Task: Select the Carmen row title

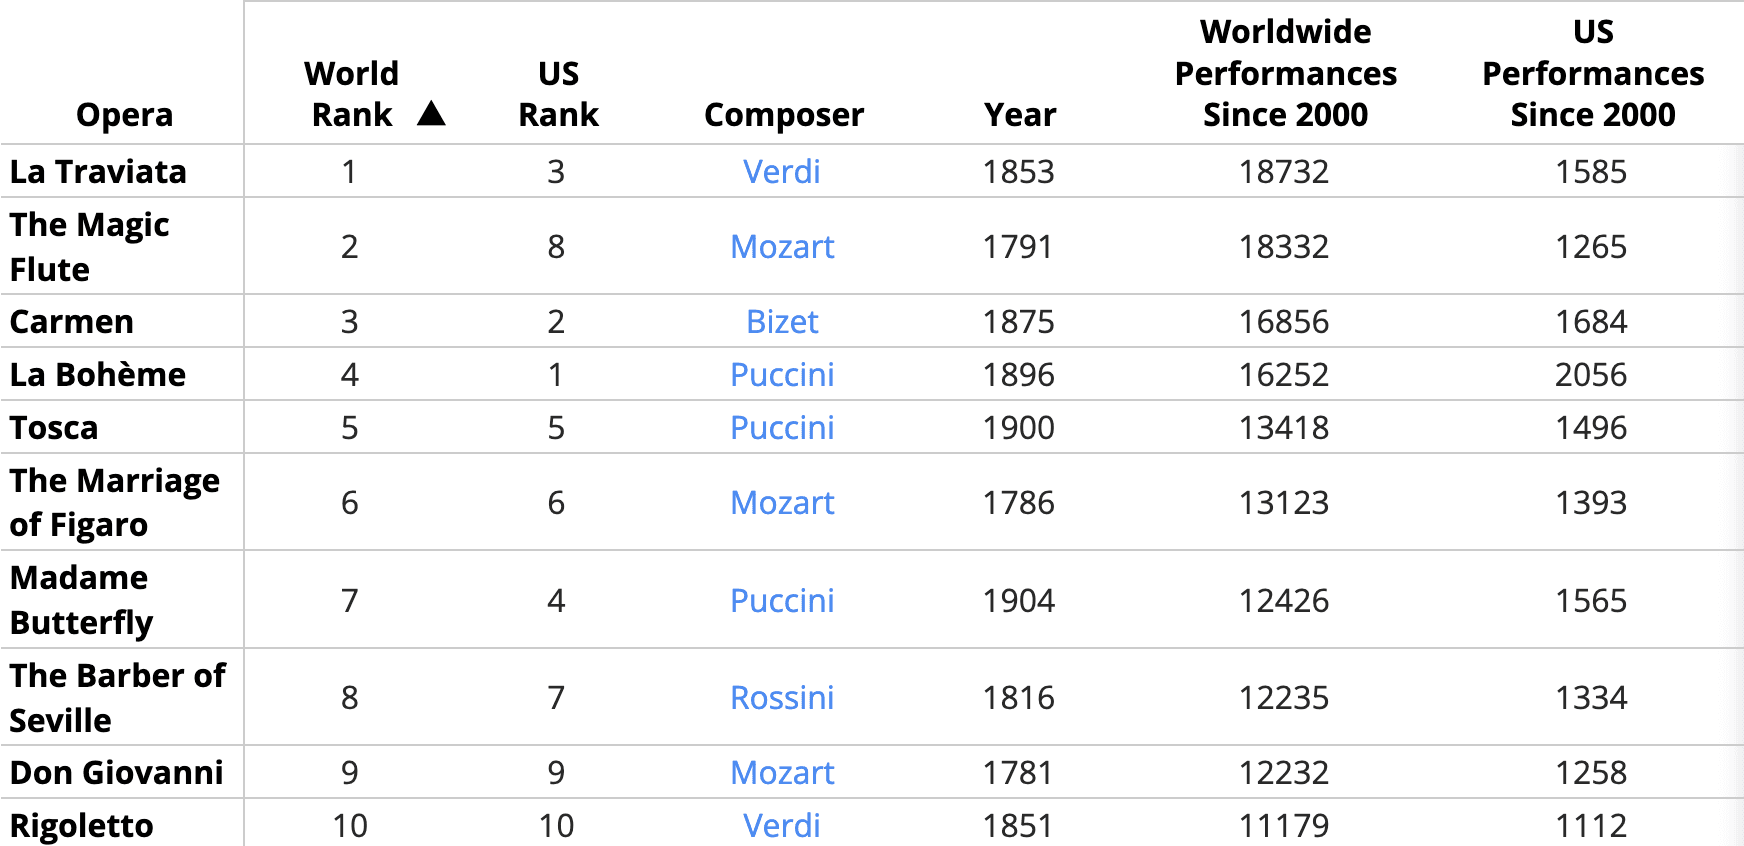Action: point(72,322)
